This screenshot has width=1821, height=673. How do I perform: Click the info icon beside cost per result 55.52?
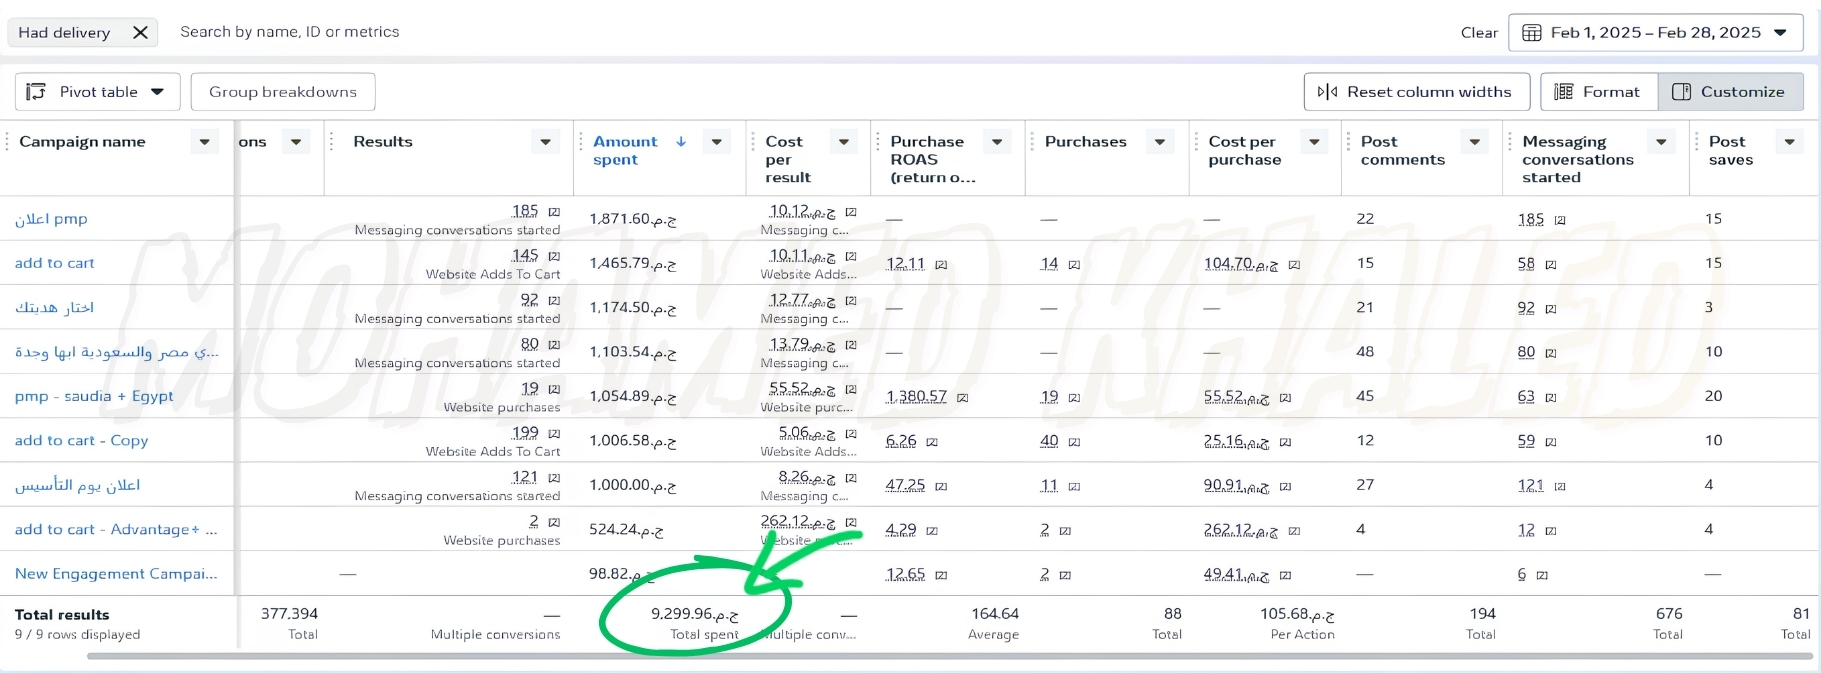pos(851,389)
